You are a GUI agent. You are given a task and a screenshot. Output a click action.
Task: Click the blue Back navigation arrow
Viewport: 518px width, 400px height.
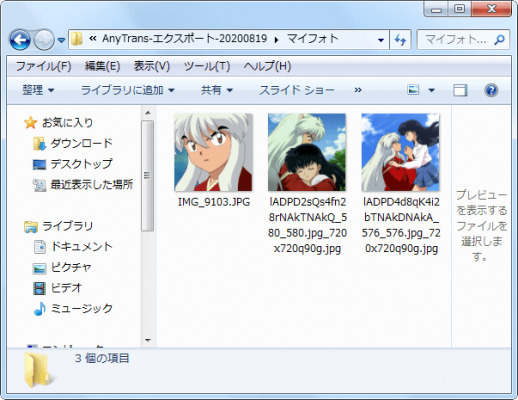pyautogui.click(x=20, y=40)
